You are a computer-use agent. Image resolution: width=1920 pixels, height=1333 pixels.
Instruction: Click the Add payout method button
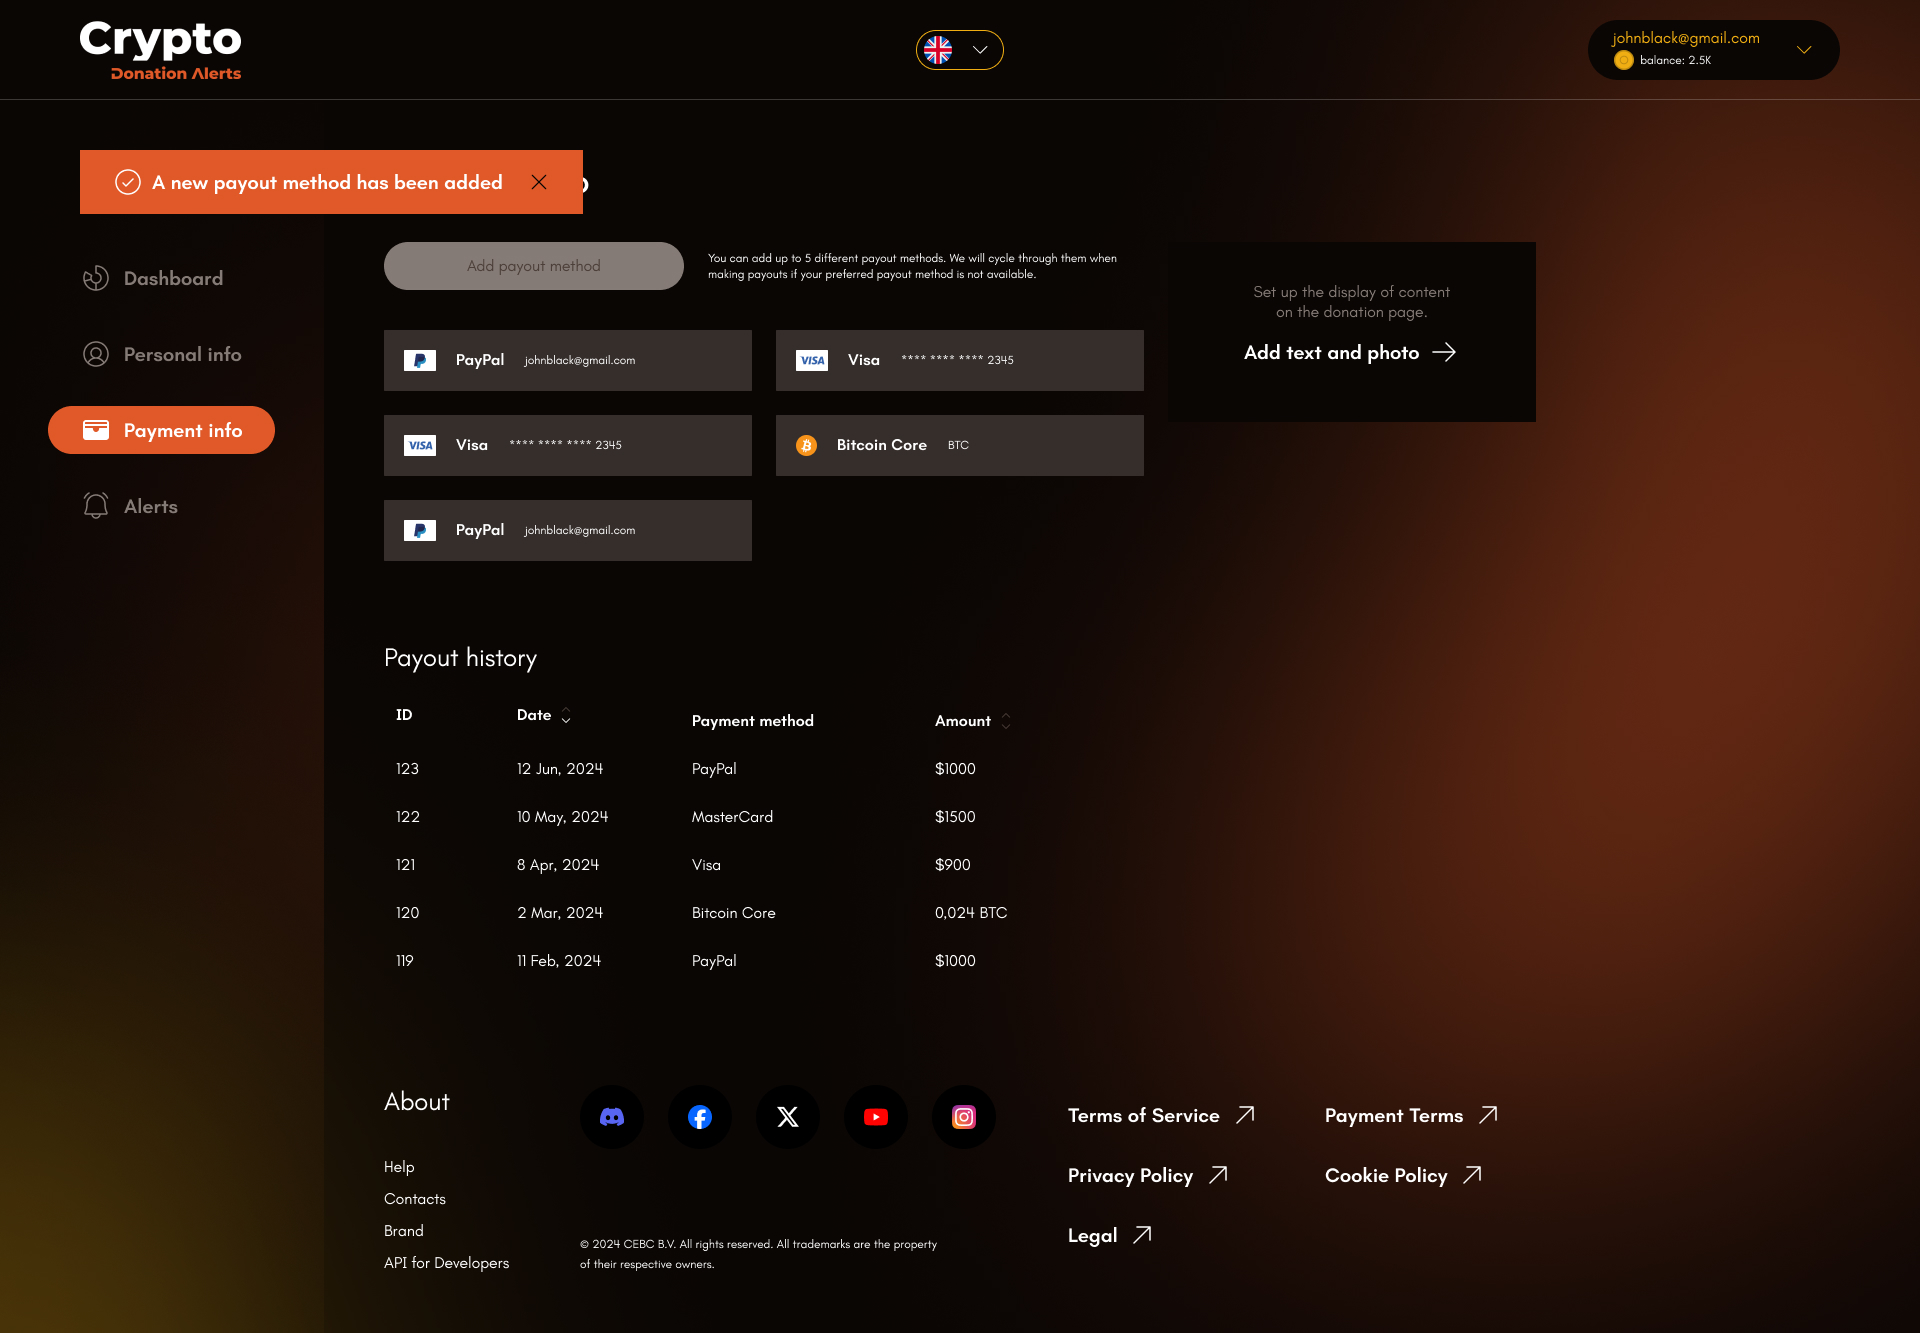pos(533,266)
